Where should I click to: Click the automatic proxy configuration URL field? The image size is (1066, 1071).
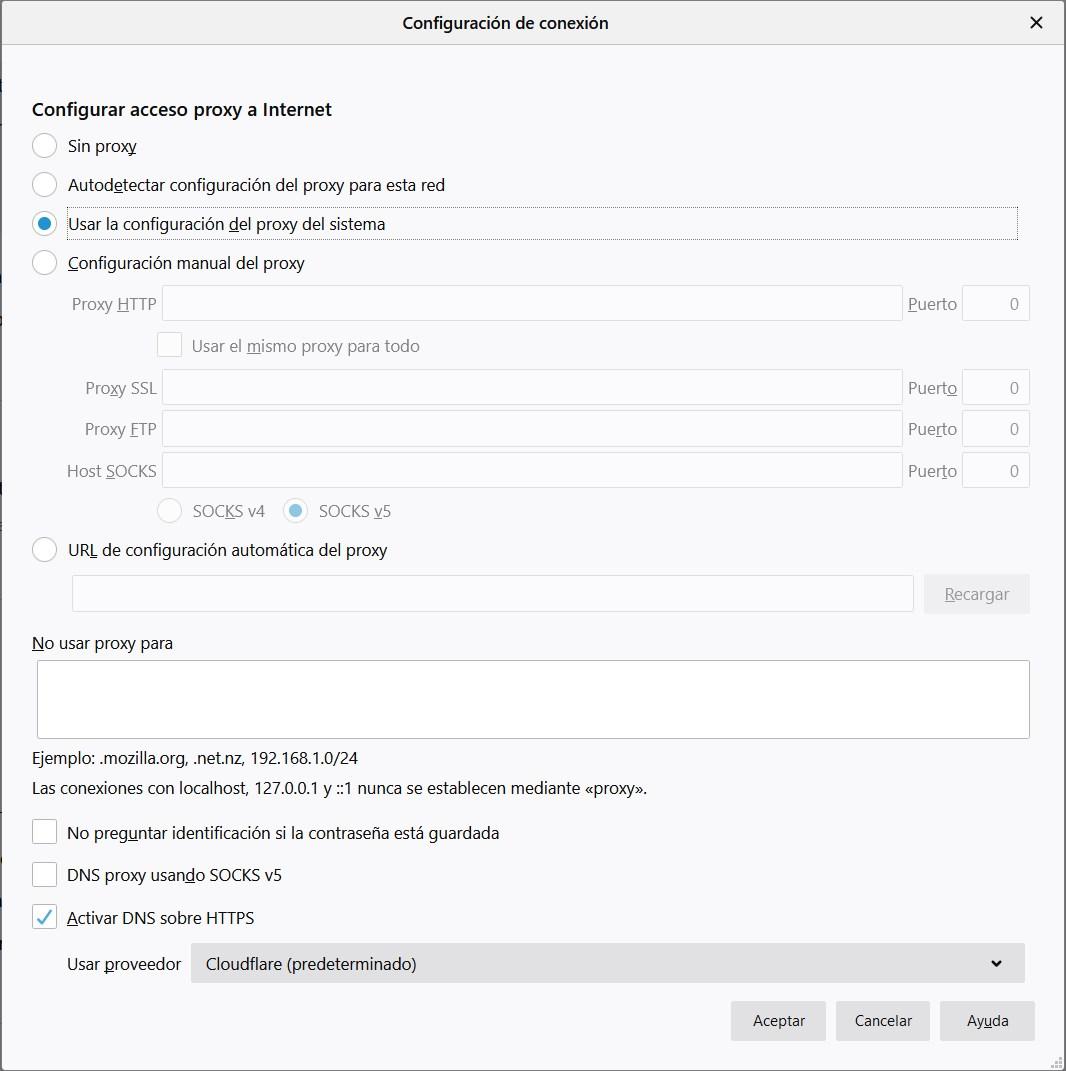click(492, 594)
